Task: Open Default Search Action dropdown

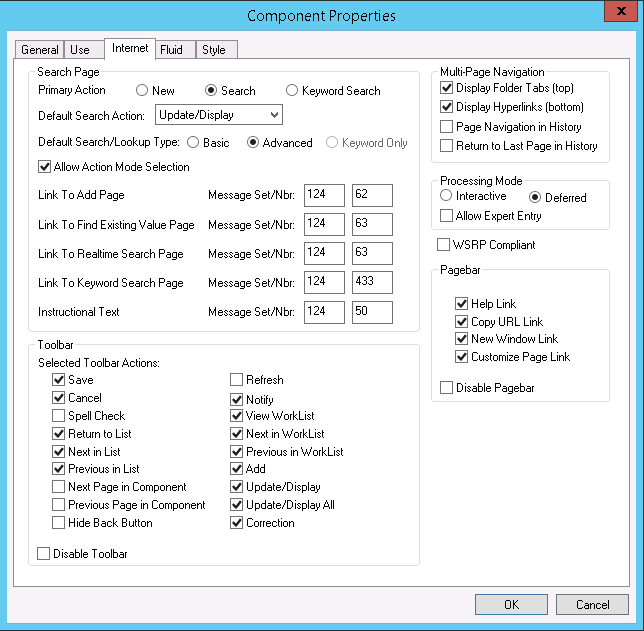Action: [218, 115]
